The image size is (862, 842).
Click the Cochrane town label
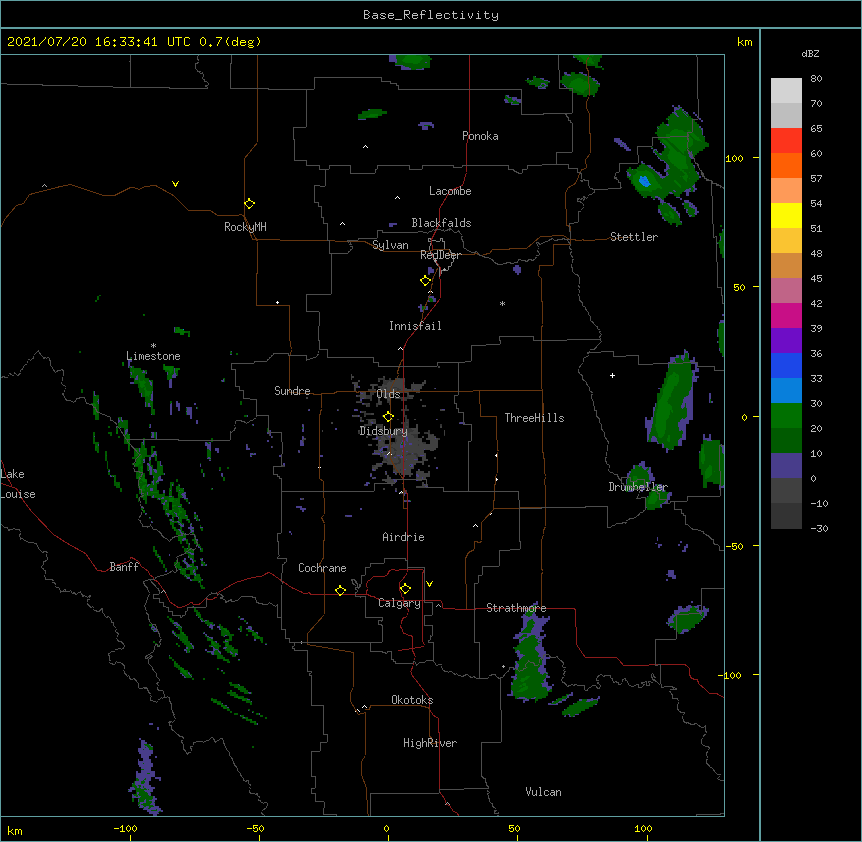click(x=322, y=568)
